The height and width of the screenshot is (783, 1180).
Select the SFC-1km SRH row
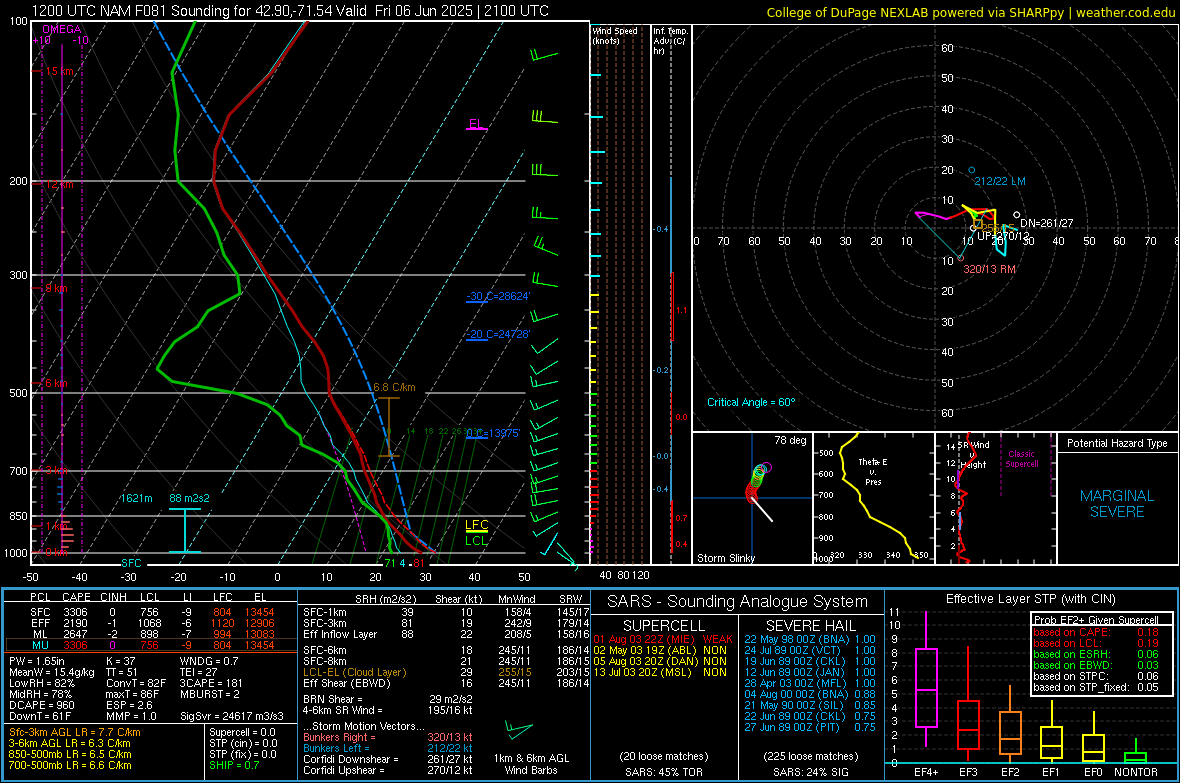coord(446,613)
